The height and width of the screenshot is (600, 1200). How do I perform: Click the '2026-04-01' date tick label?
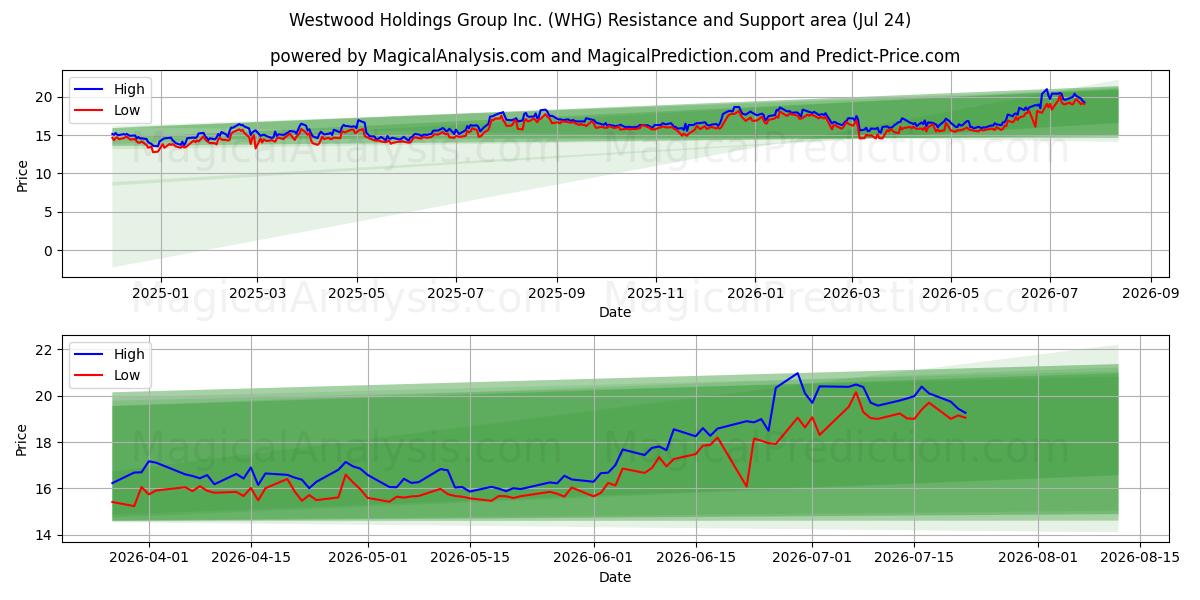pos(149,558)
